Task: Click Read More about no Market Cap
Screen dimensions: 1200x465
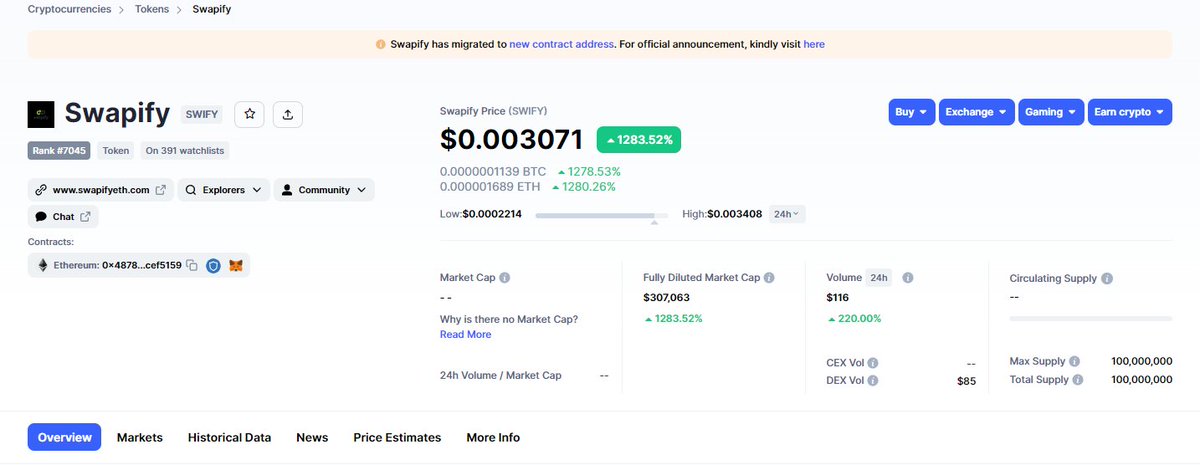Action: point(466,334)
